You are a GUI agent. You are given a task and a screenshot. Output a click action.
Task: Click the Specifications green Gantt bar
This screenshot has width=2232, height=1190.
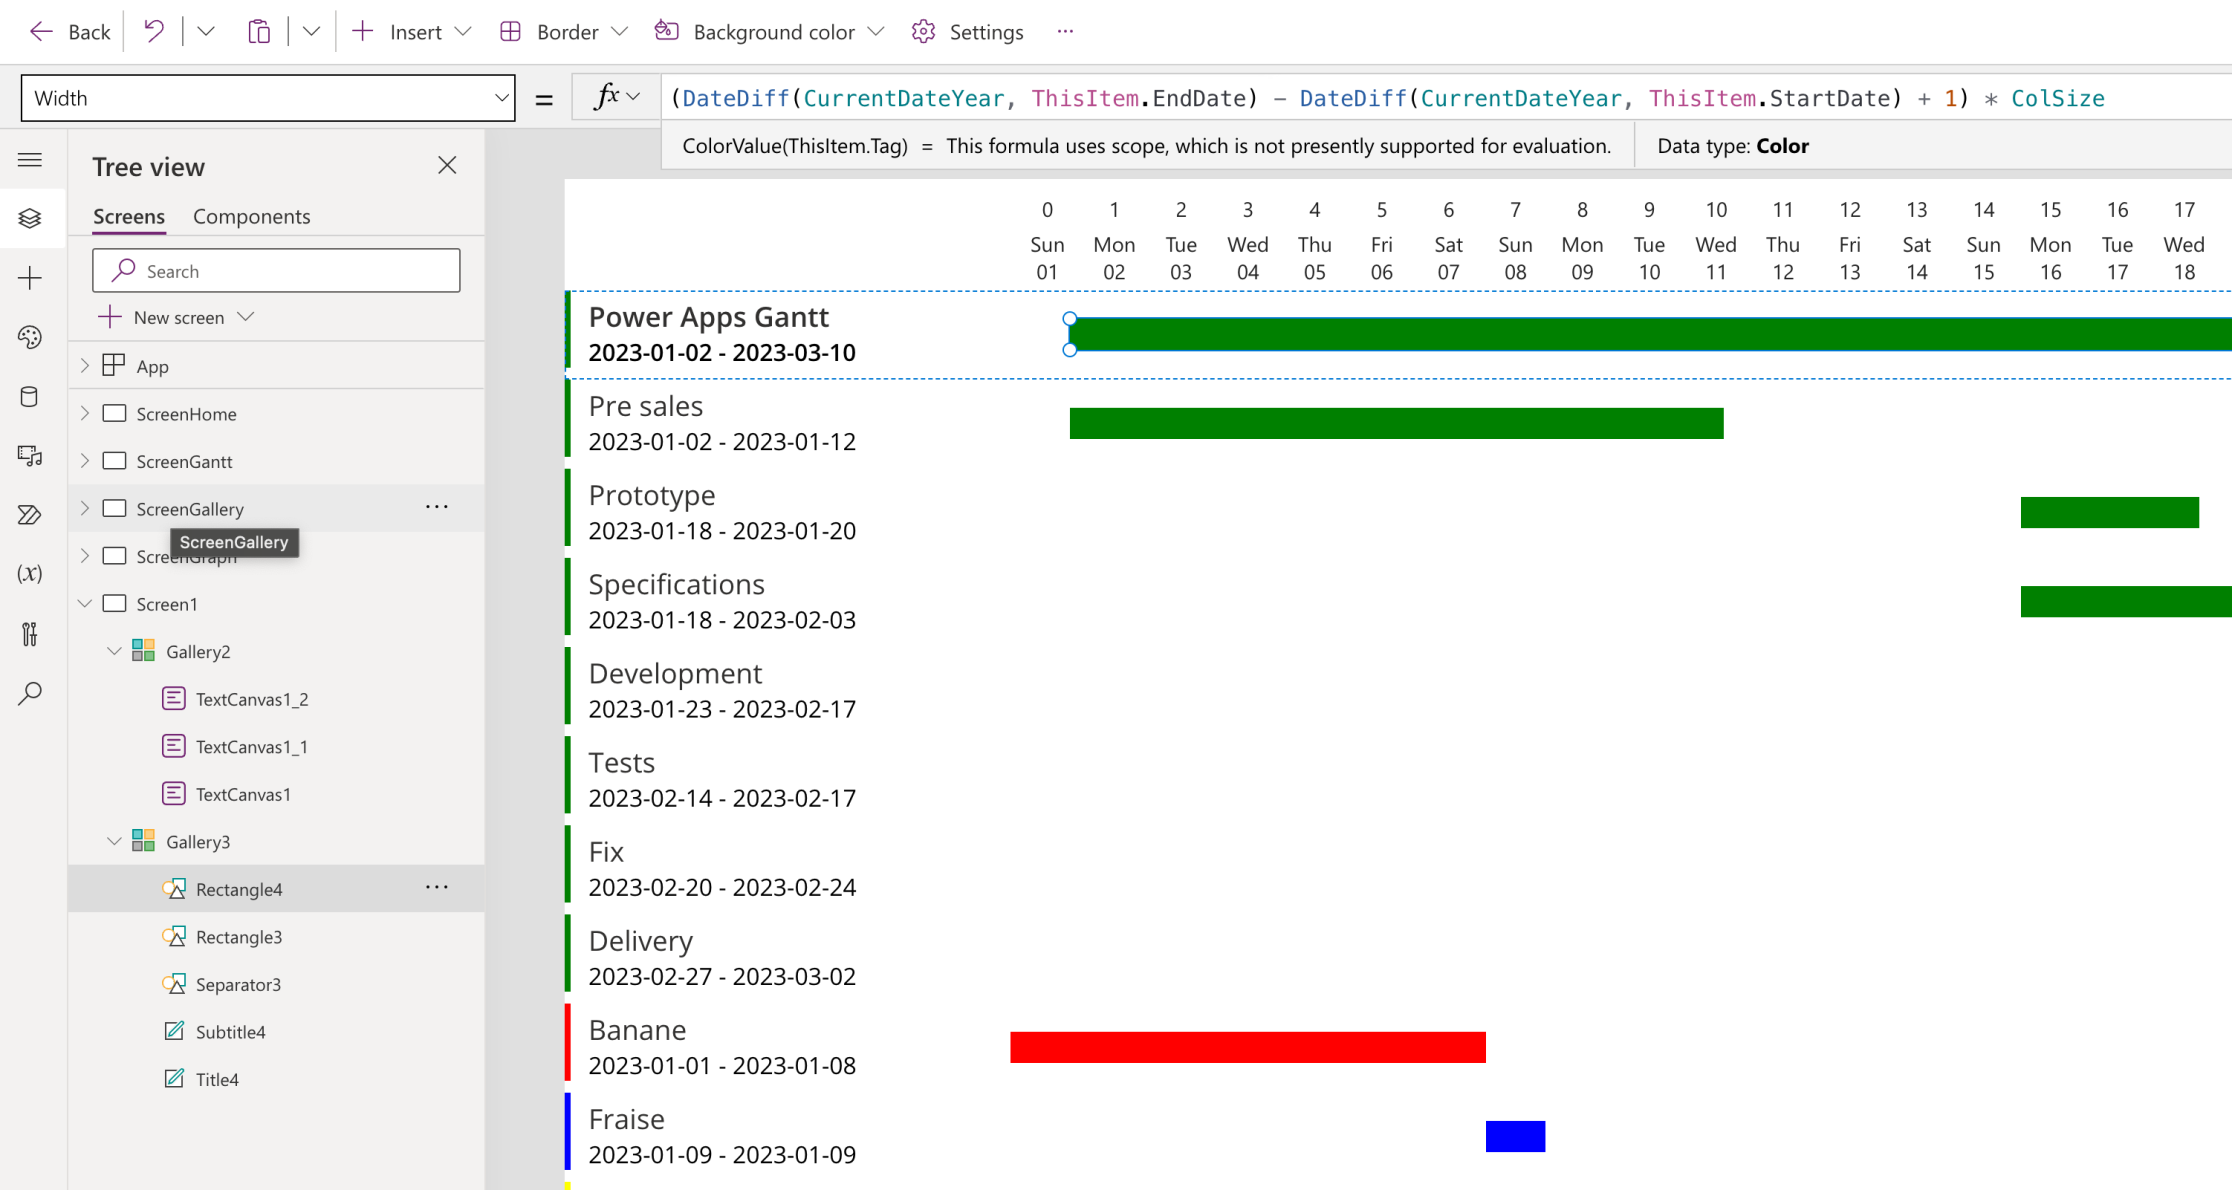2126,601
